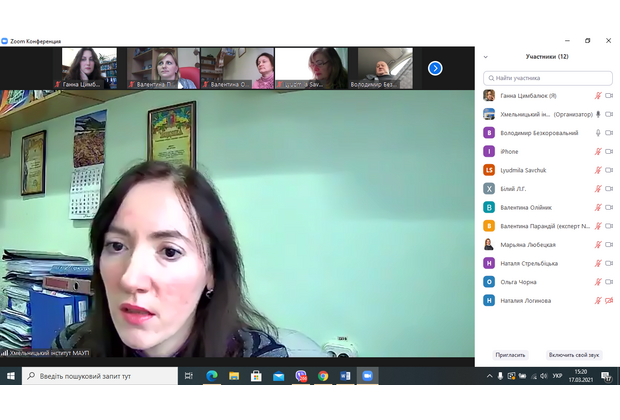Viewport: 620px width, 420px height.
Task: Click muted mic icon for Lyudmila Savchuk
Action: (x=598, y=170)
